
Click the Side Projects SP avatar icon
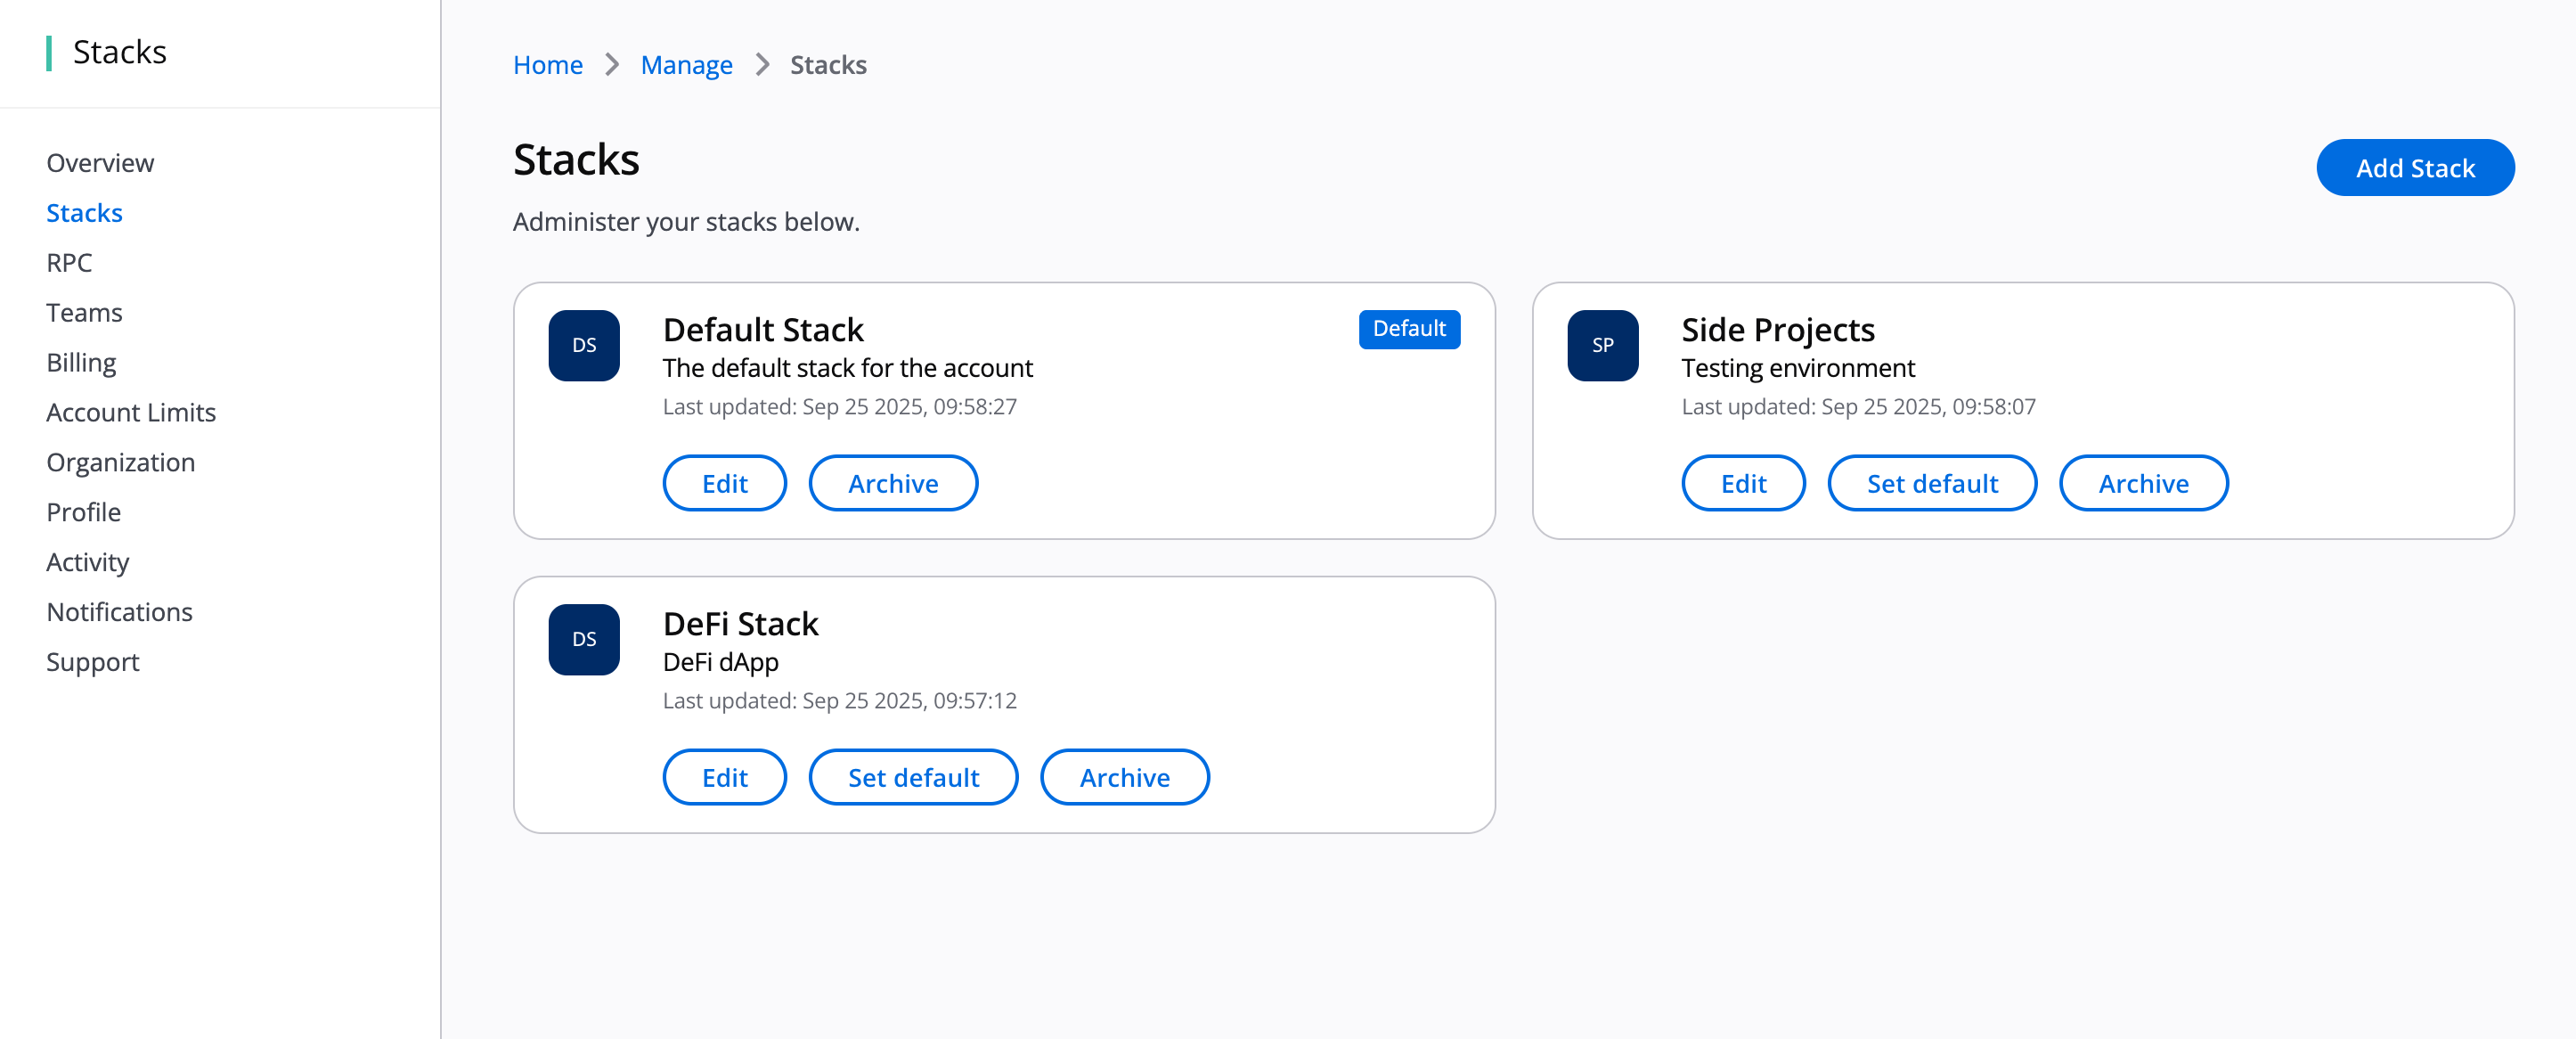click(1602, 346)
